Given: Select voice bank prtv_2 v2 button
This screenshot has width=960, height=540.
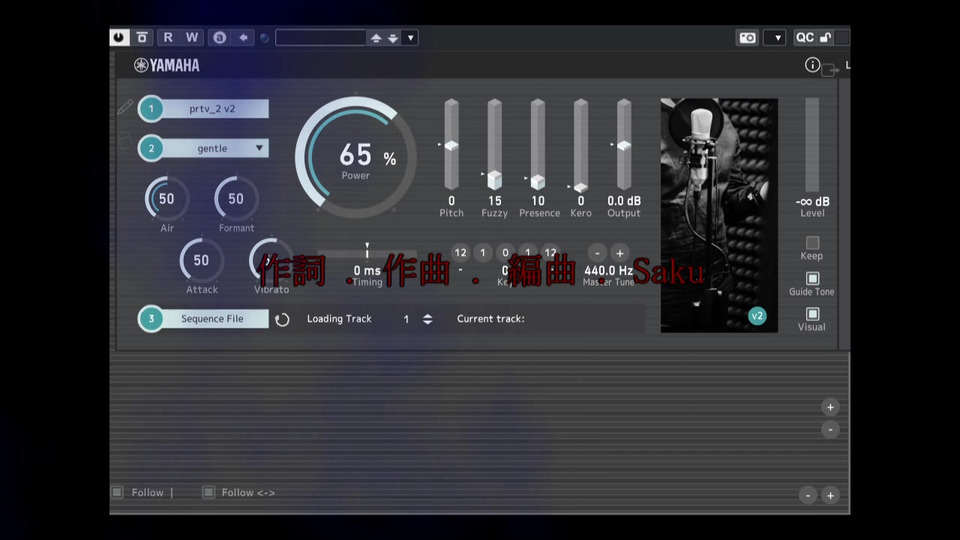Looking at the screenshot, I should point(212,109).
